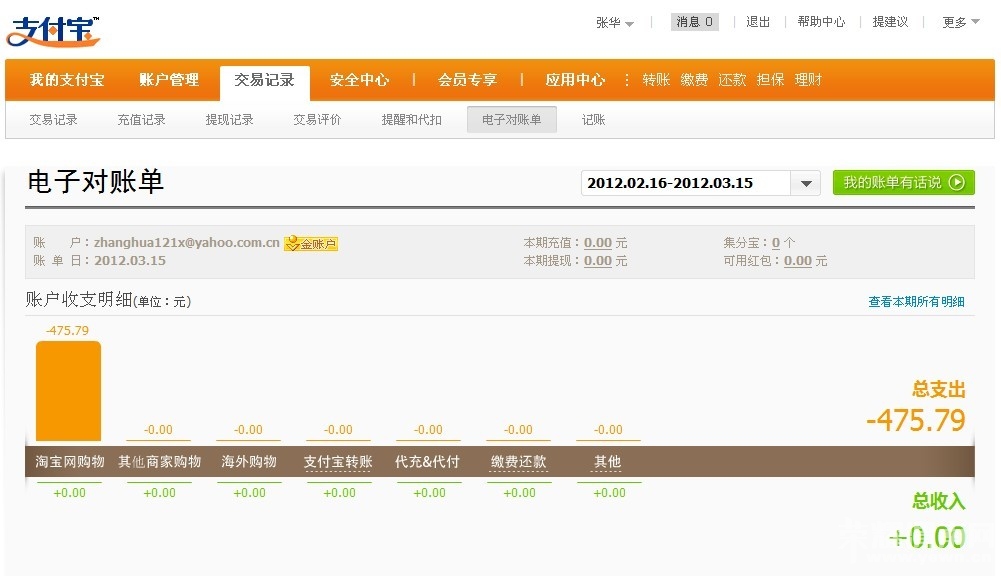This screenshot has height=576, width=1001.
Task: Click the 我的账单有话说 green button
Action: 903,183
